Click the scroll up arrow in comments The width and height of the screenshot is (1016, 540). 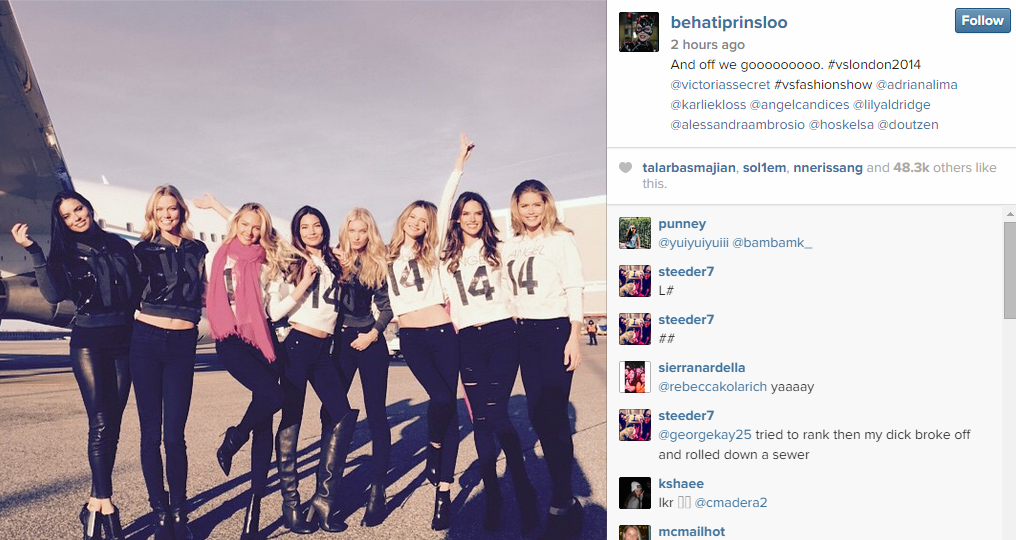pyautogui.click(x=1010, y=214)
